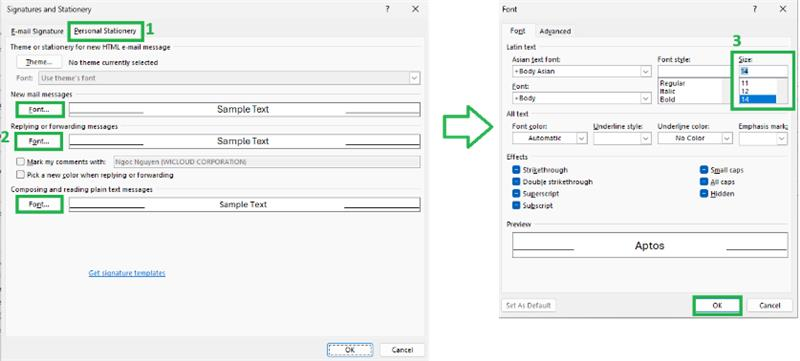Expand the Underline style dropdown

pyautogui.click(x=646, y=138)
